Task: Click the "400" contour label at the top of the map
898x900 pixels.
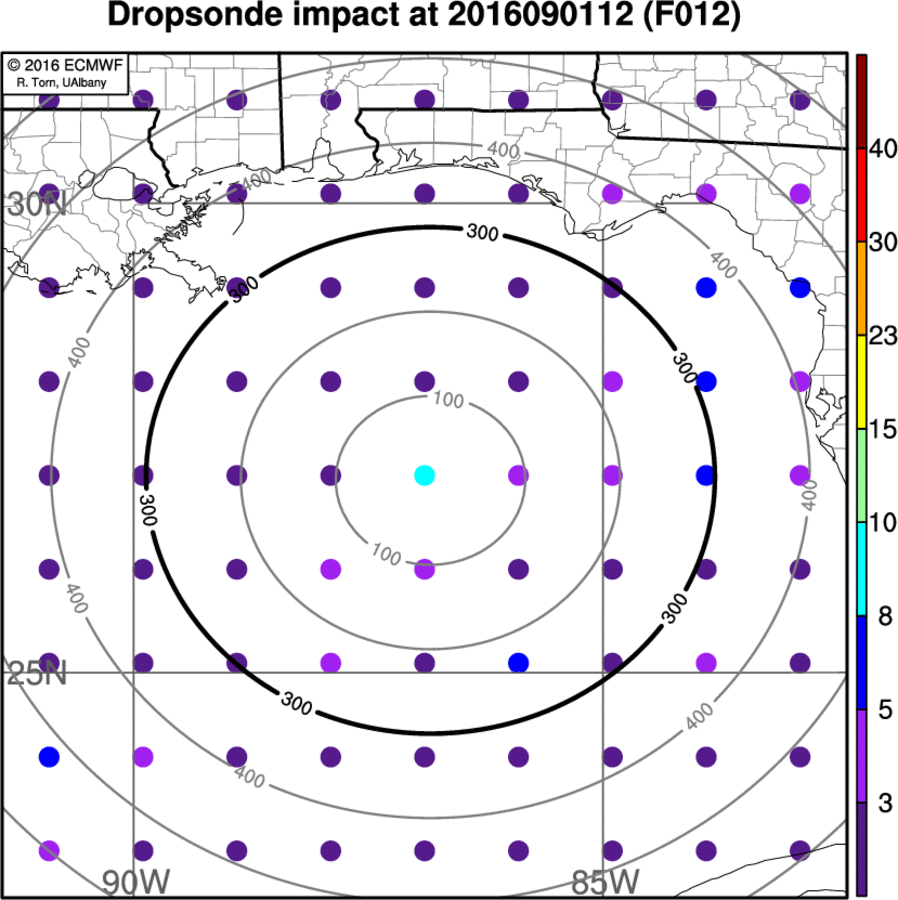Action: 503,150
